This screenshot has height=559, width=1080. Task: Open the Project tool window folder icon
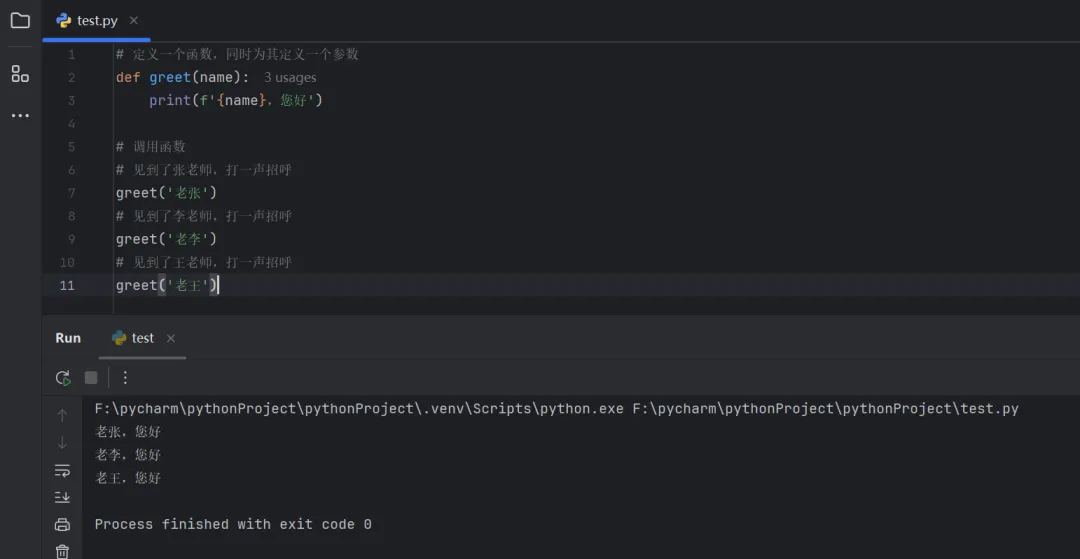[x=20, y=20]
